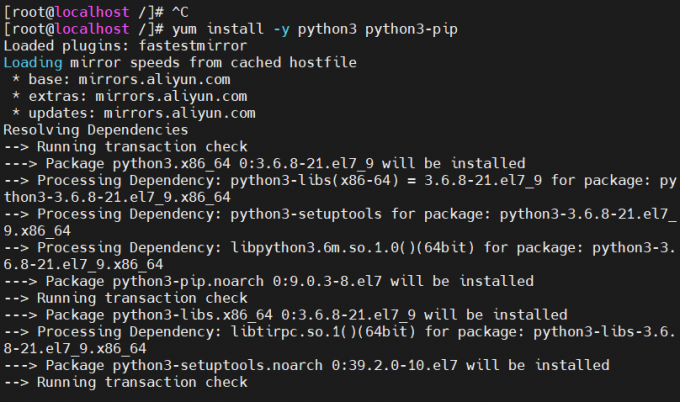Screen dimensions: 680x402
Task: Select the '* extras: mirrors.aliyun.com' line
Action: tap(129, 96)
